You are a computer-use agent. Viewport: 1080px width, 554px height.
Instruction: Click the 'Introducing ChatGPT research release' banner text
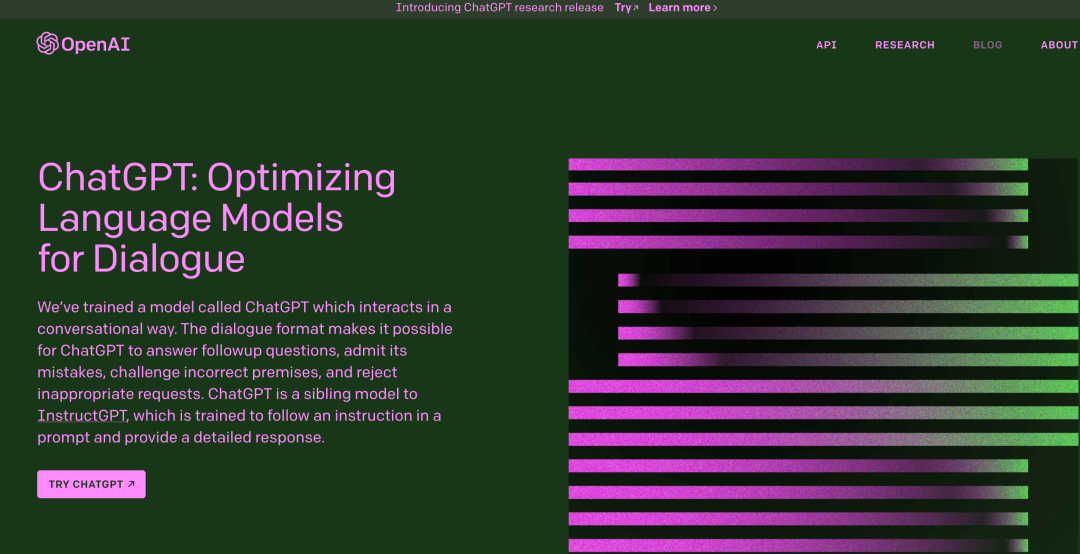pyautogui.click(x=499, y=8)
